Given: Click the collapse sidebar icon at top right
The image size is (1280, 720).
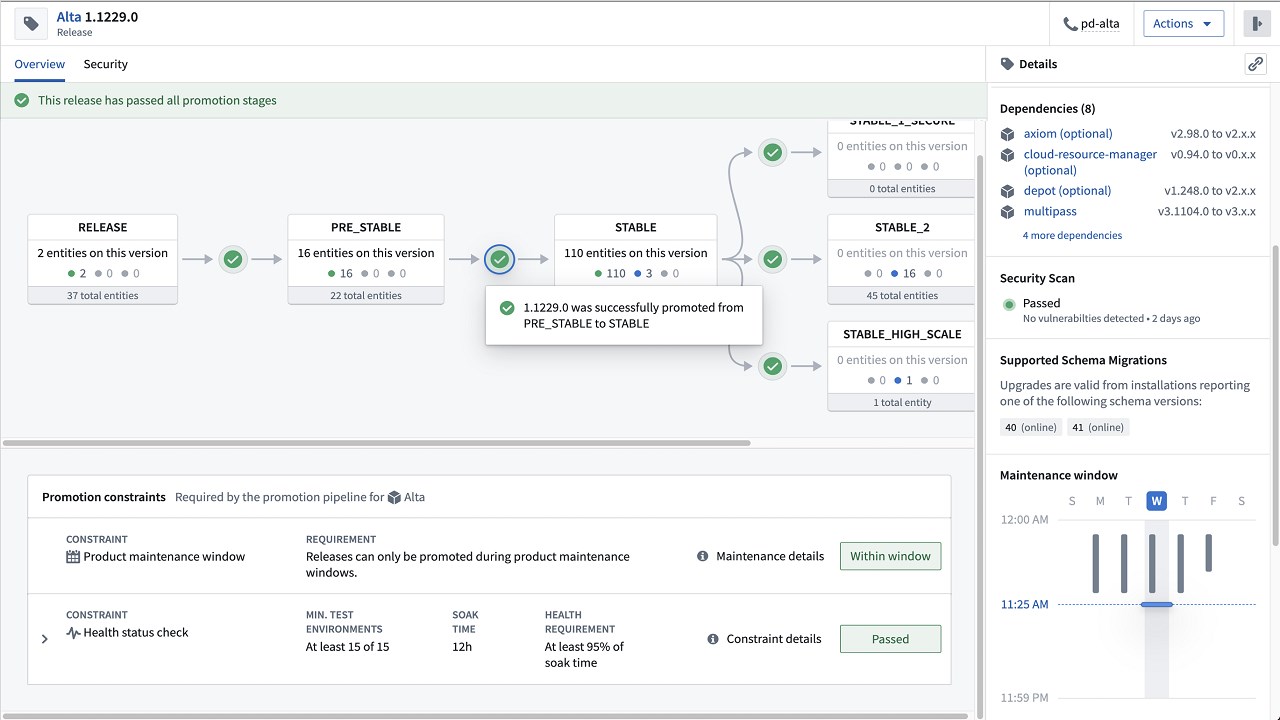Looking at the screenshot, I should (x=1256, y=24).
